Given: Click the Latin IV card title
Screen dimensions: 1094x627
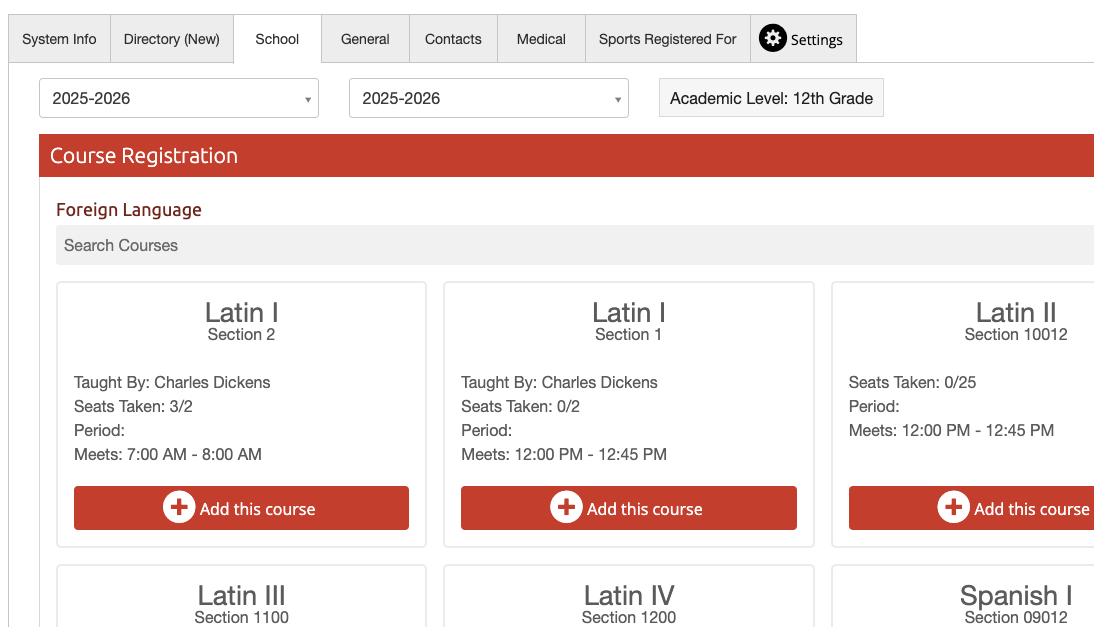Looking at the screenshot, I should 629,596.
